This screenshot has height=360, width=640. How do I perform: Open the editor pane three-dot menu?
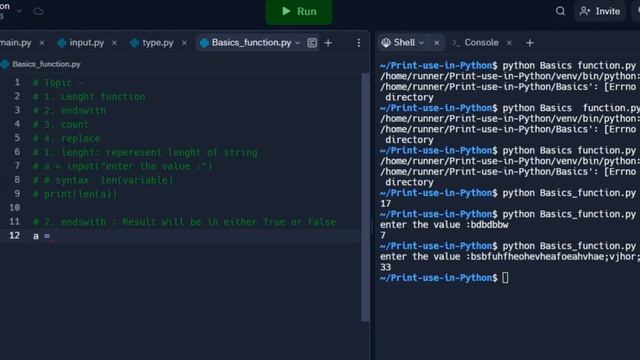[x=358, y=43]
